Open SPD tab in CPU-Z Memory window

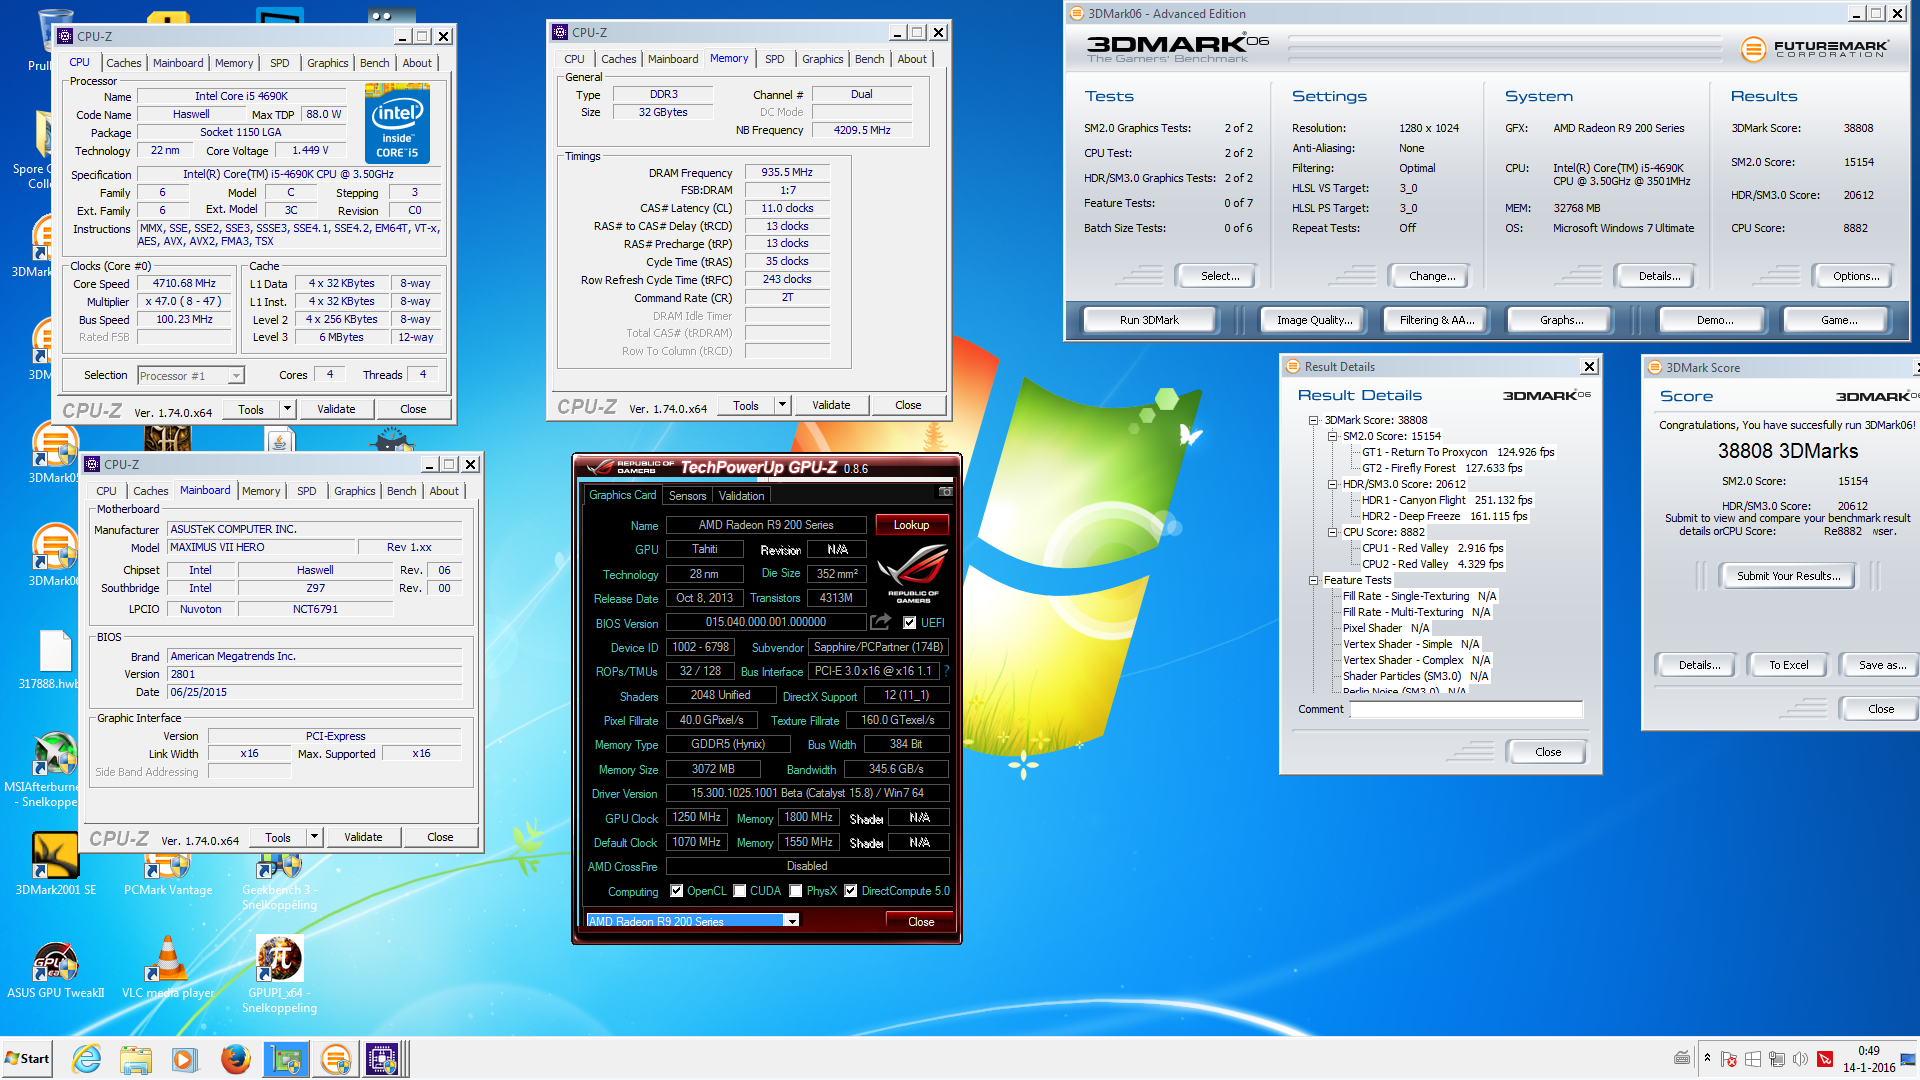pyautogui.click(x=775, y=59)
